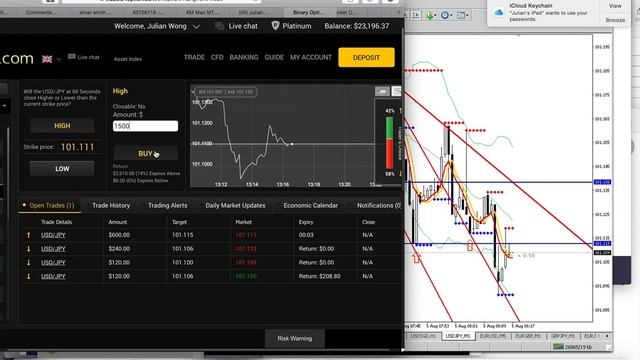Open small Live chat link near the logo
Viewport: 640px width, 360px height.
point(84,57)
